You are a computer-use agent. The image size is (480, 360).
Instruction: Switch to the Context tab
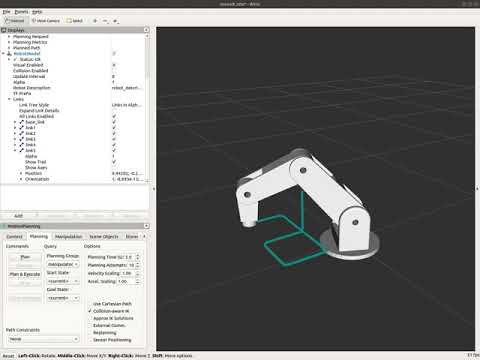14,236
